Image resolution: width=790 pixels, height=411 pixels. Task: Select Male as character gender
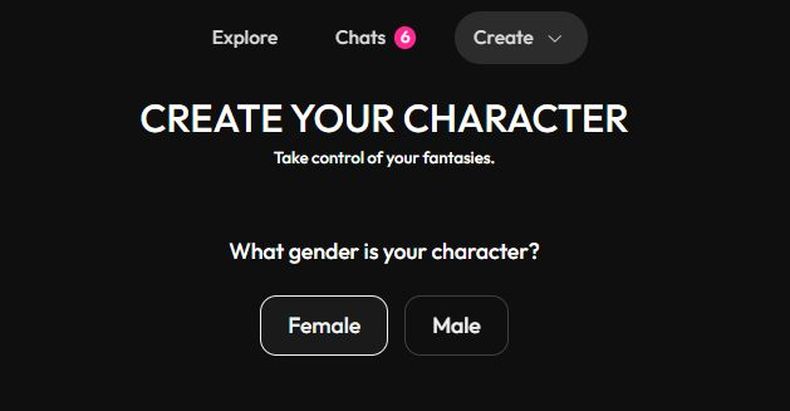[x=456, y=325]
